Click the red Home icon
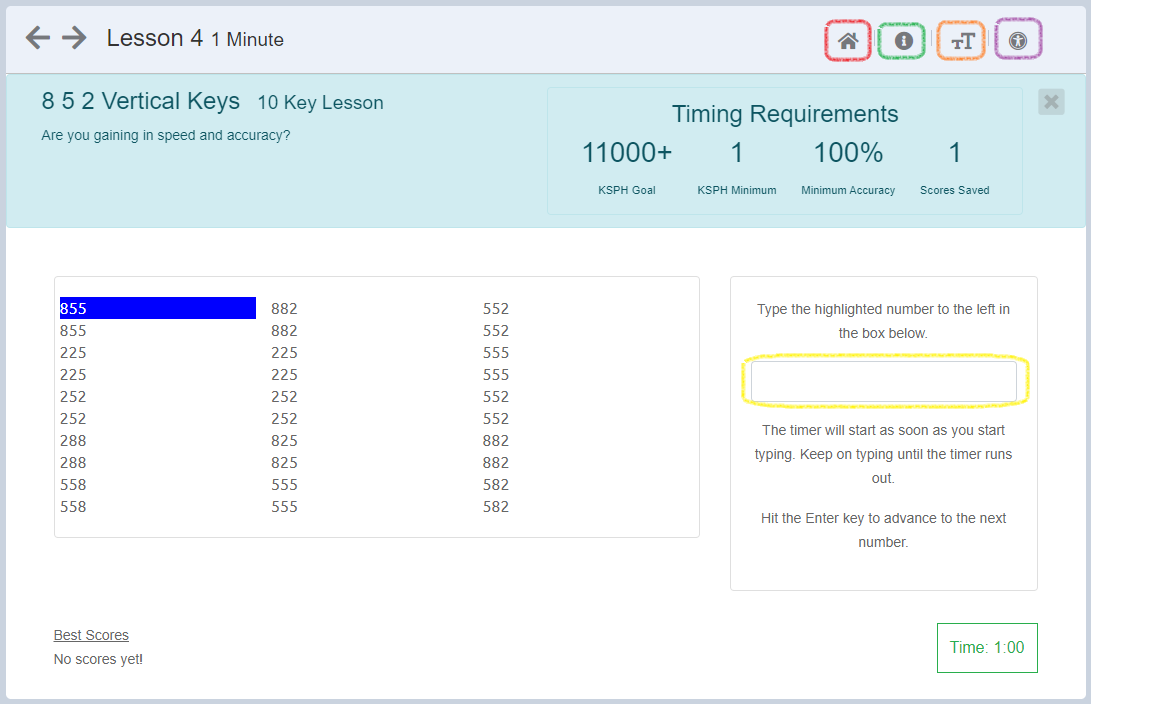Screen dimensions: 1152x704 tap(847, 40)
